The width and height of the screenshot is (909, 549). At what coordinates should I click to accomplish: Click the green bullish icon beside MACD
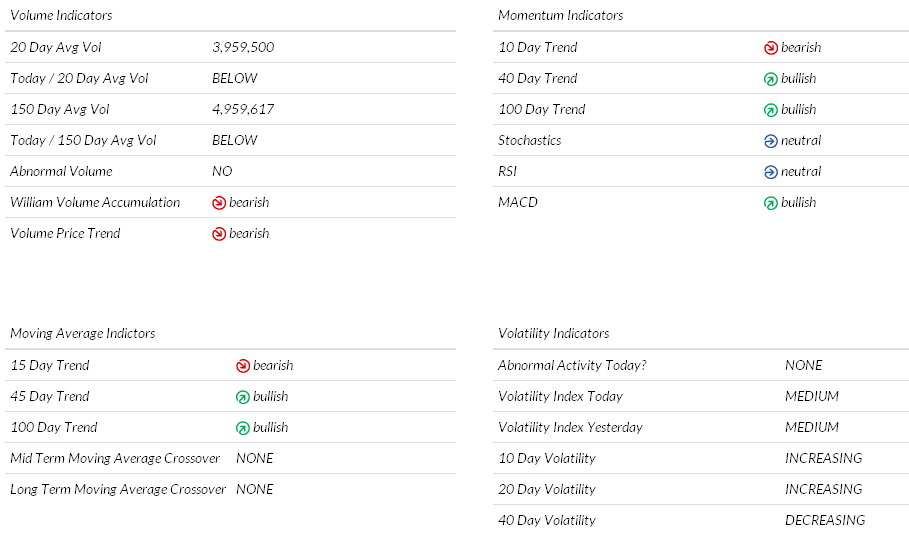pyautogui.click(x=770, y=203)
